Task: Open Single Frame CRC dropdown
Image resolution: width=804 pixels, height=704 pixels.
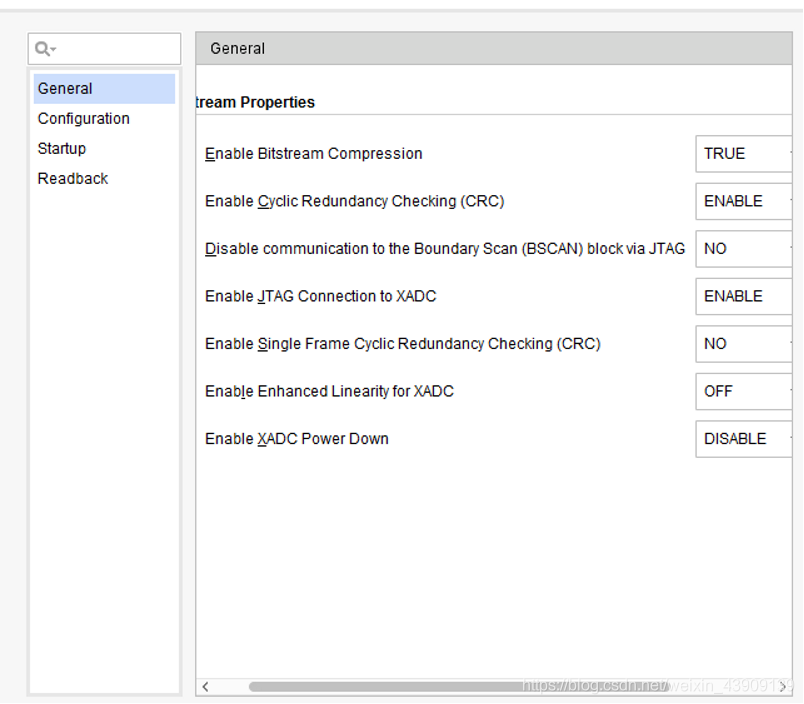Action: [743, 344]
